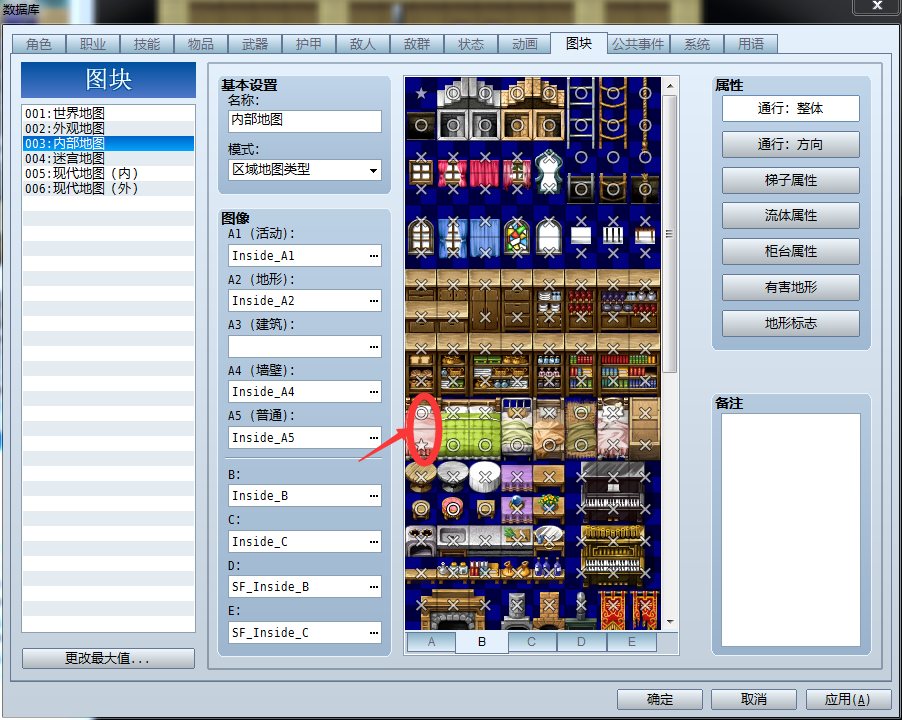Click the round white tablecloth table tile
The height and width of the screenshot is (720, 902).
point(485,477)
